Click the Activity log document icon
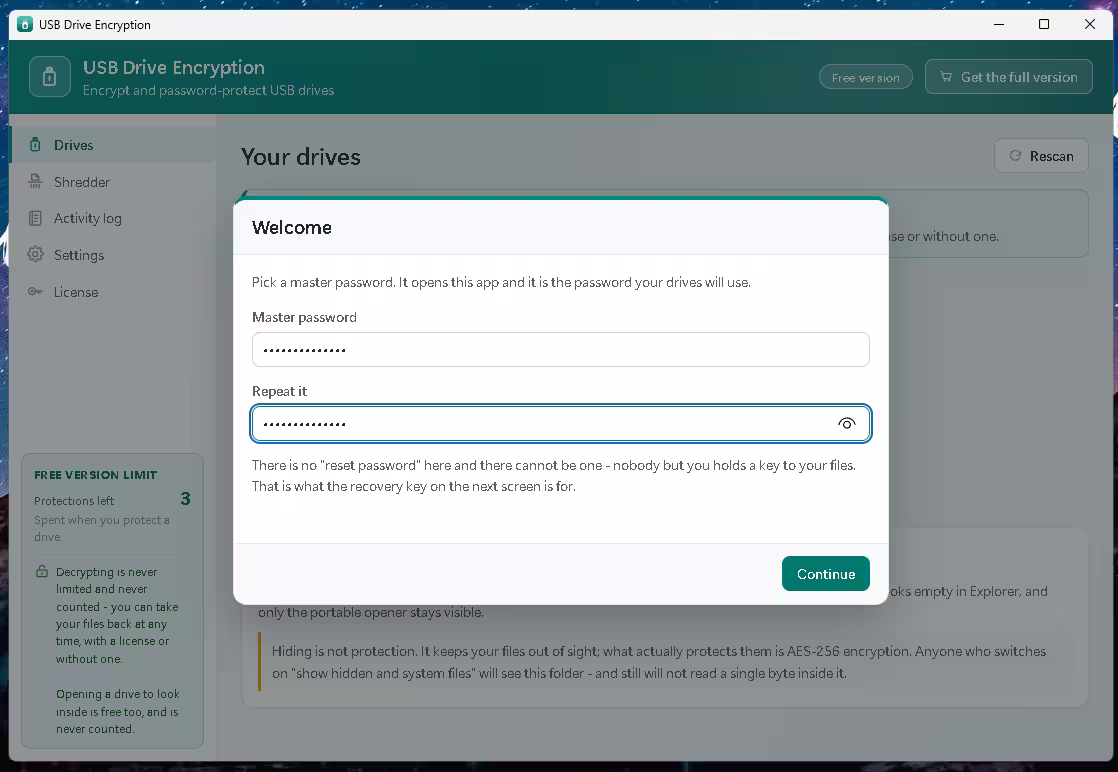The width and height of the screenshot is (1118, 772). (35, 218)
